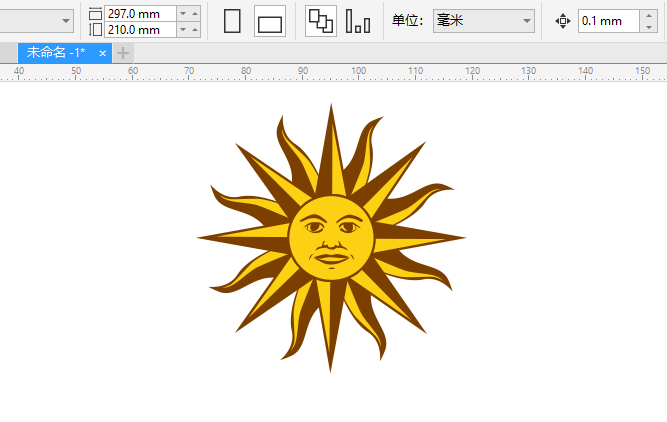Increase the page width value
The image size is (667, 422).
(195, 14)
